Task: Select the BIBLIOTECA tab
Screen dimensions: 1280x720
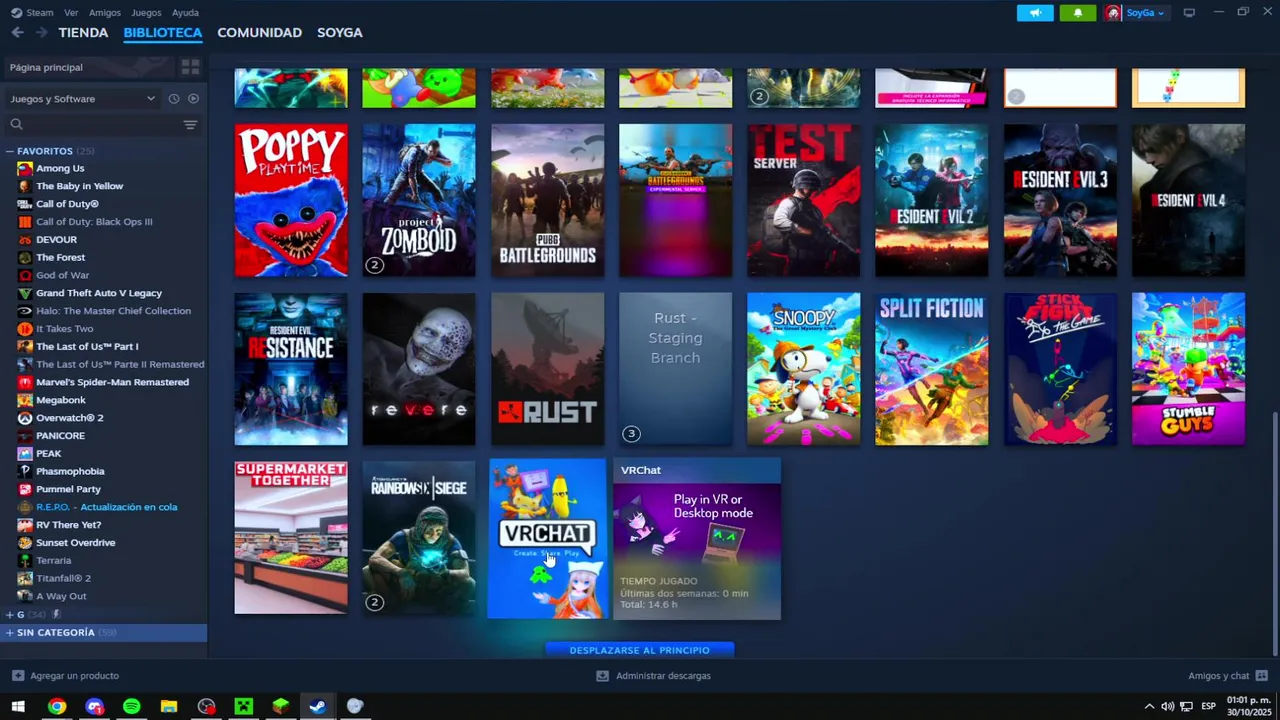Action: tap(163, 32)
